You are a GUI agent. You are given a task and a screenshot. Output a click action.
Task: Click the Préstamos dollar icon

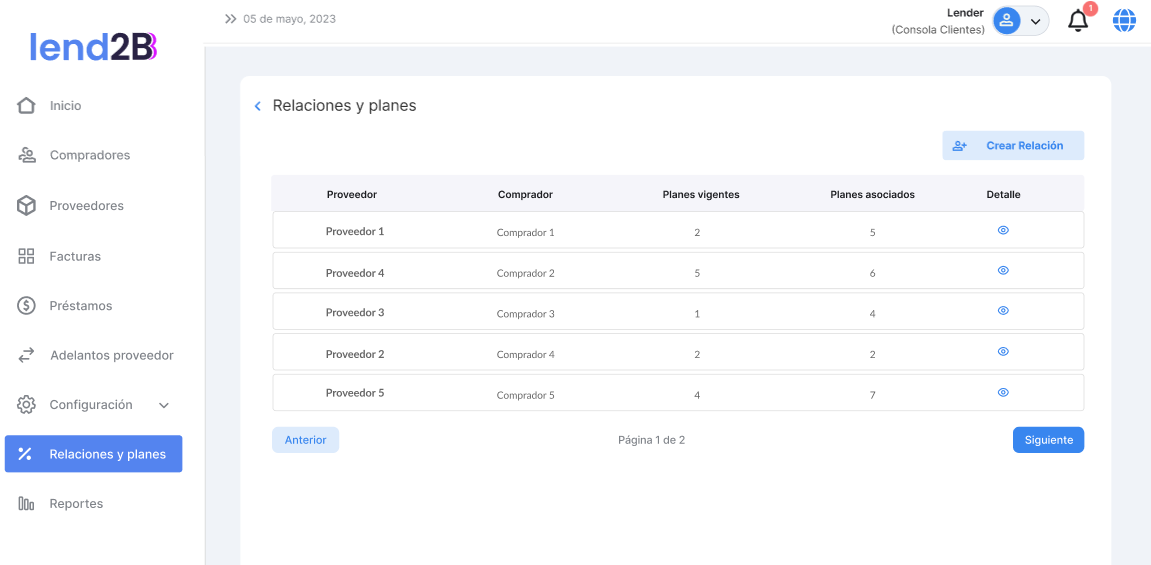(26, 306)
